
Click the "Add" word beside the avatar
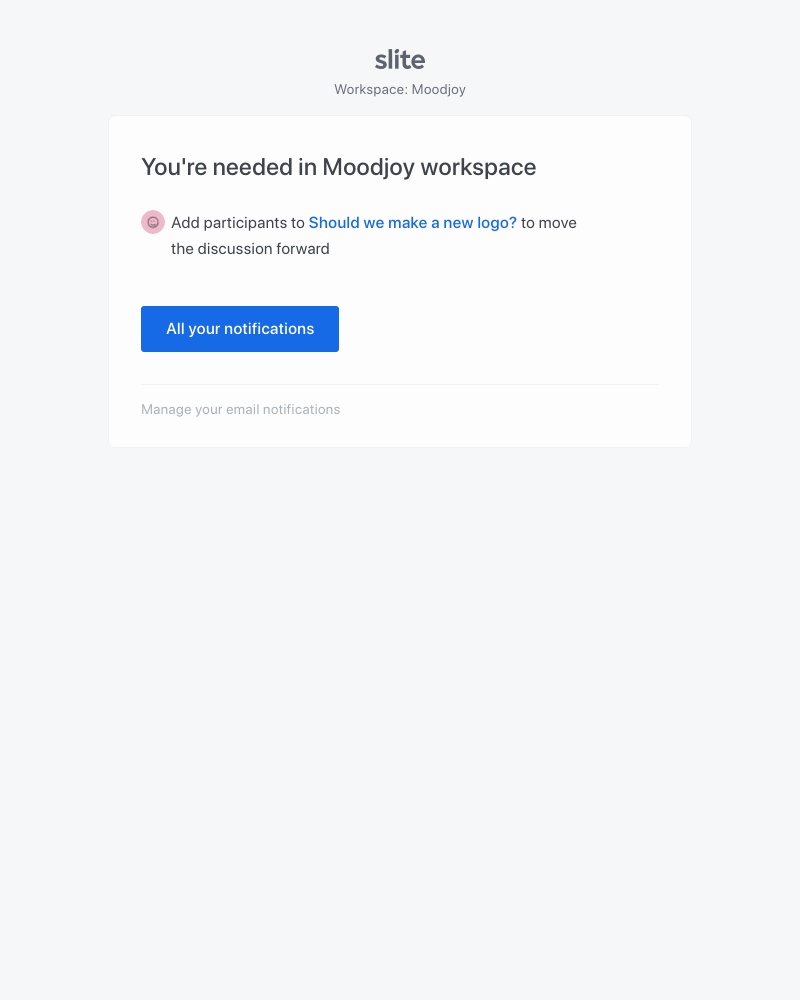point(185,222)
